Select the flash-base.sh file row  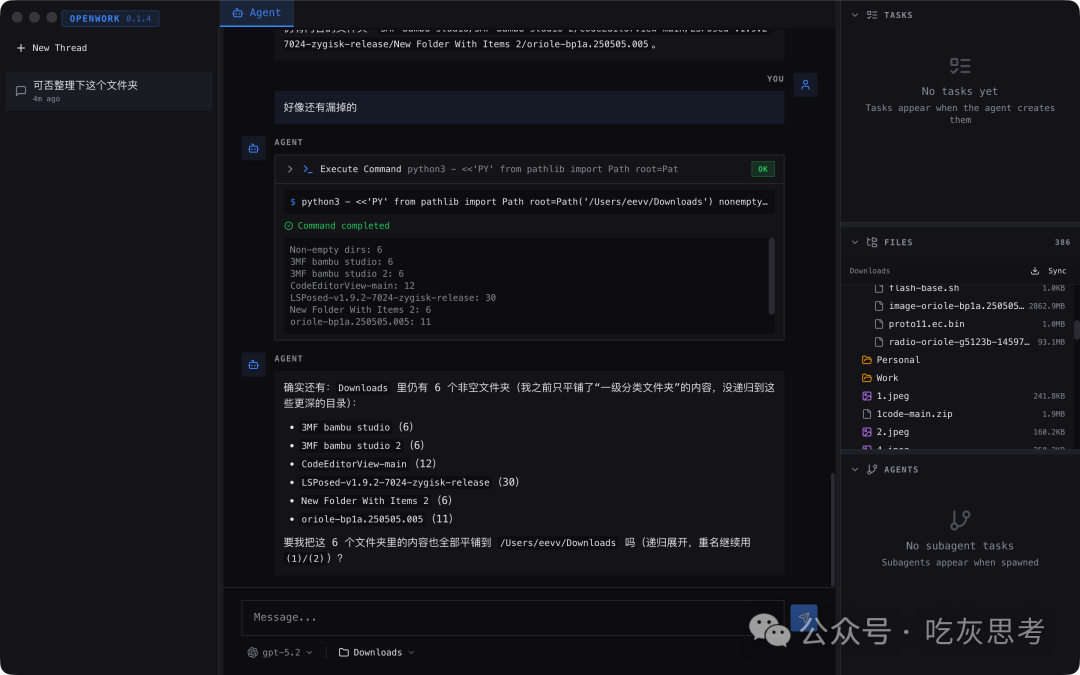(x=959, y=289)
